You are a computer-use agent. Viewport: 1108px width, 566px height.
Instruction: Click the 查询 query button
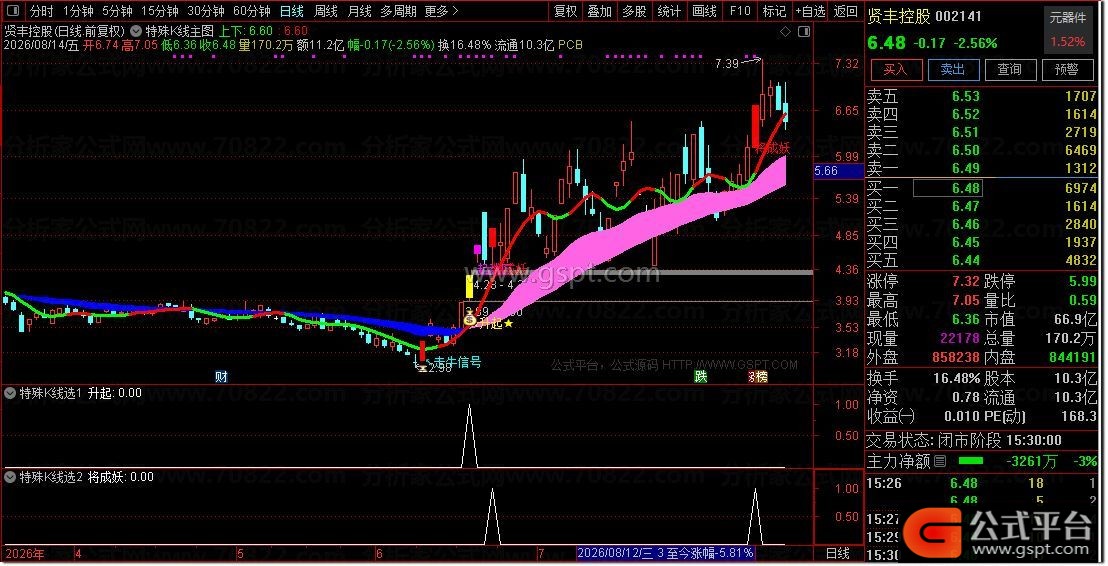[x=1009, y=69]
